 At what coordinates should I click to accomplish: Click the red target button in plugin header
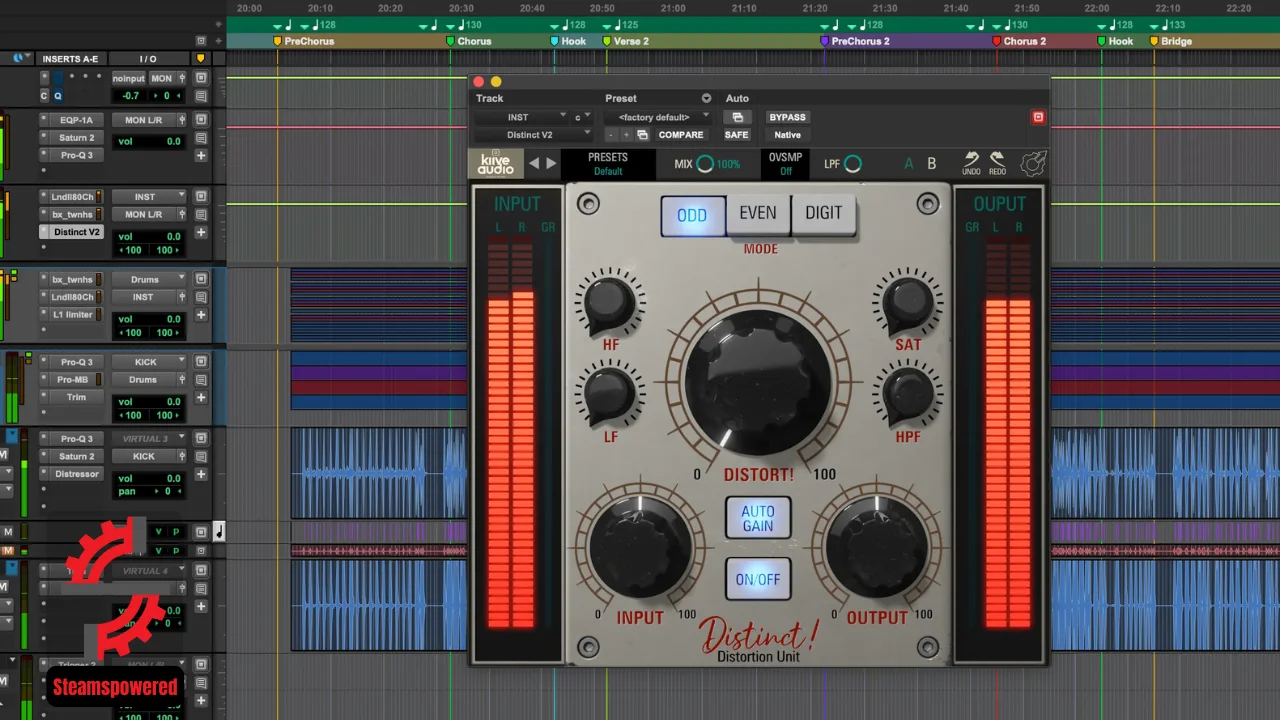[1038, 117]
